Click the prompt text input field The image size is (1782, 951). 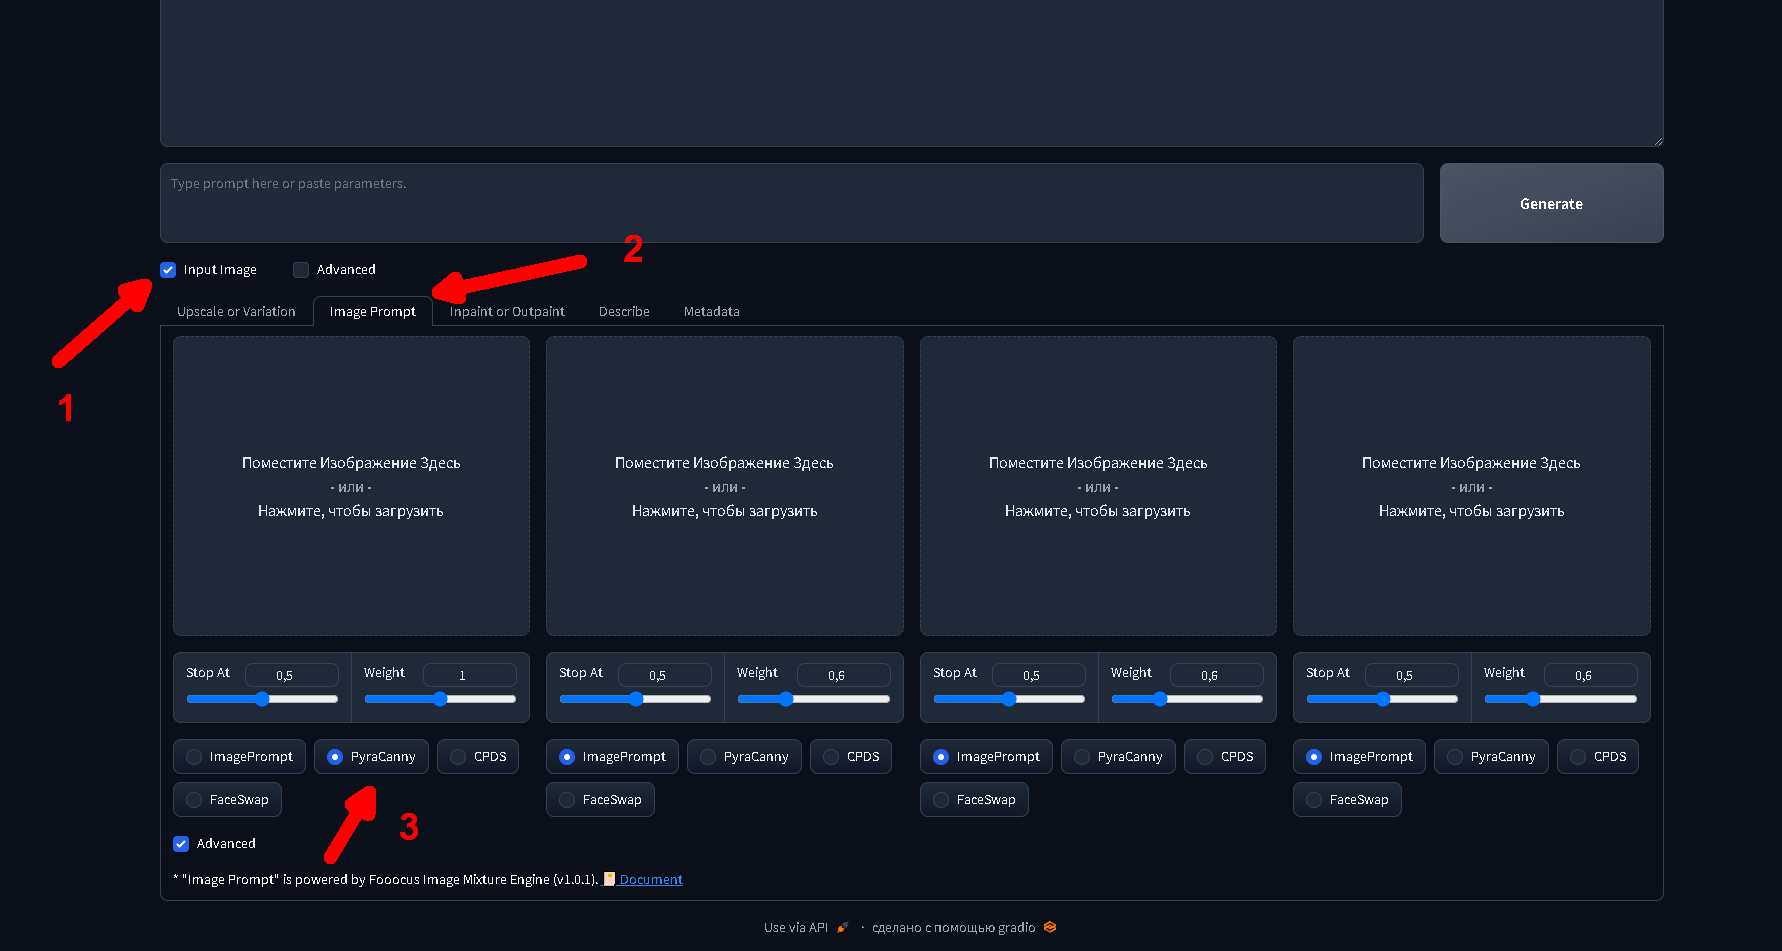790,203
